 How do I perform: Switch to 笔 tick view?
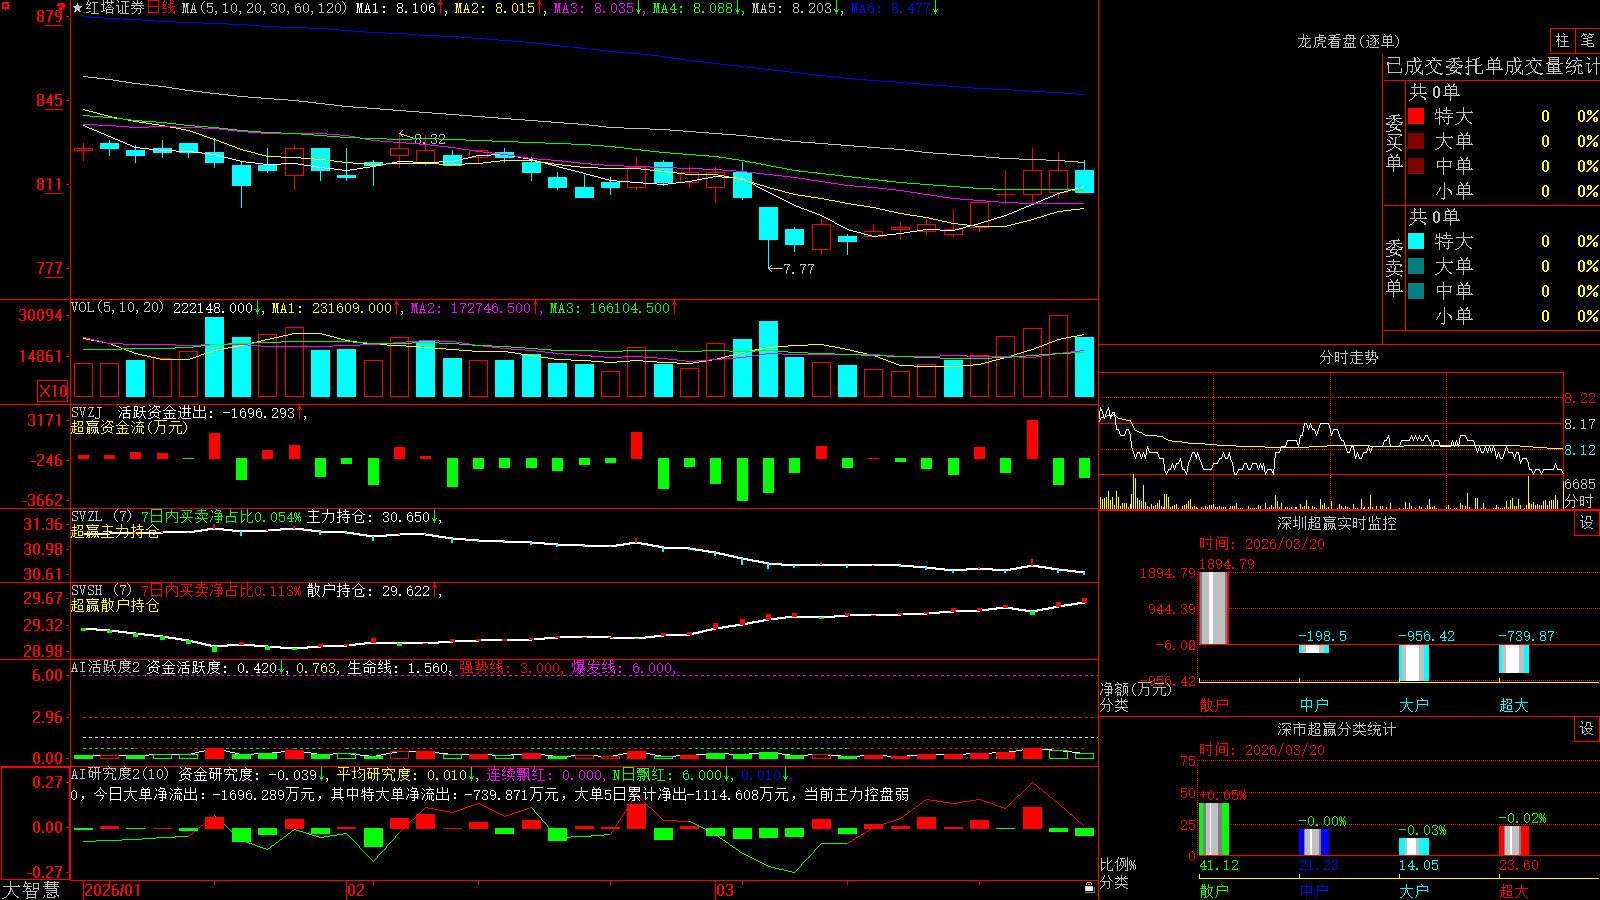1587,40
